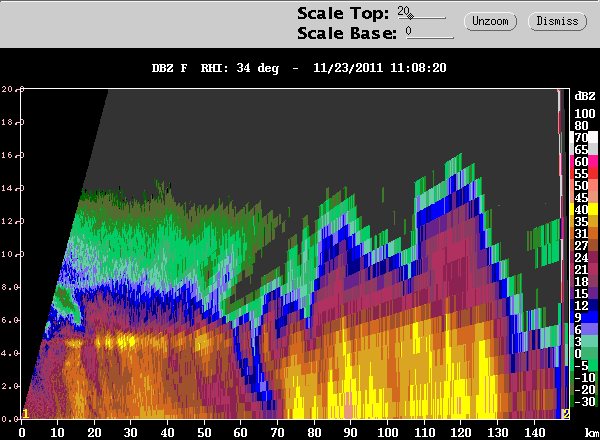
Task: Click the Scale Top value 20
Action: click(403, 11)
